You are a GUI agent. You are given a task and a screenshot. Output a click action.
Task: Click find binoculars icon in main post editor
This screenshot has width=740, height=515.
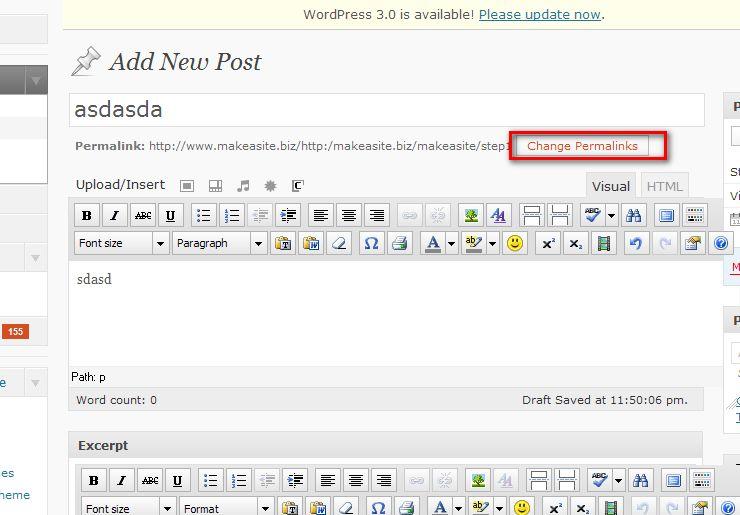click(x=633, y=215)
